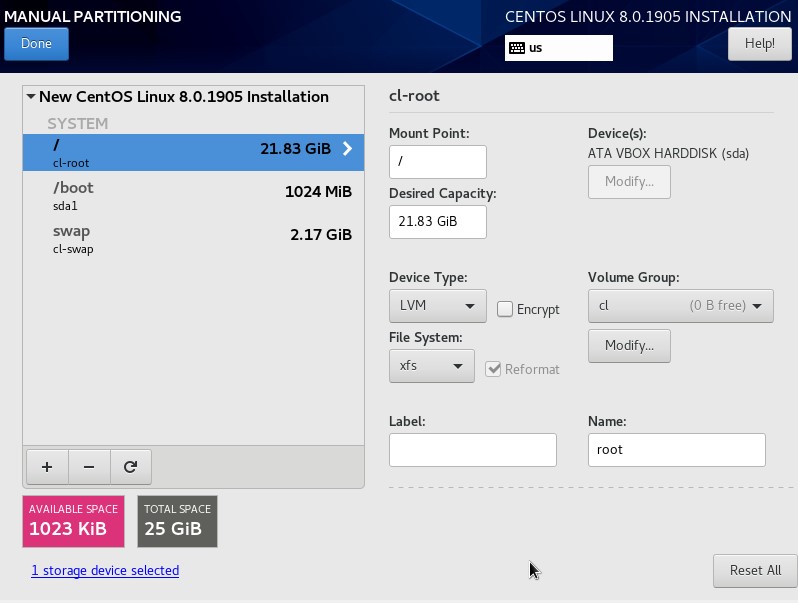Open the File System xfs dropdown

[432, 366]
